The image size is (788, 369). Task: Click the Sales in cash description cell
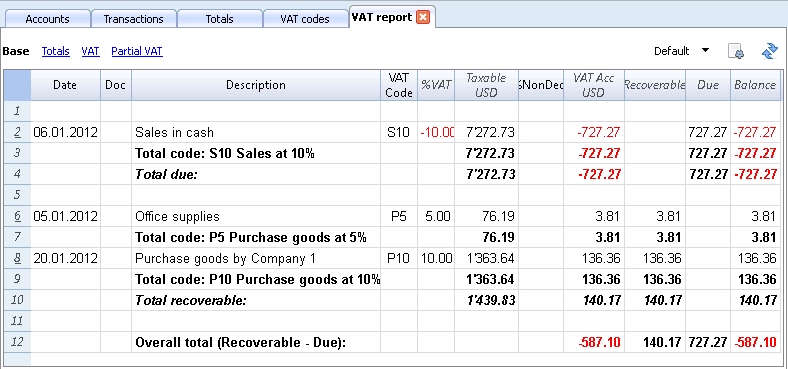pos(256,132)
